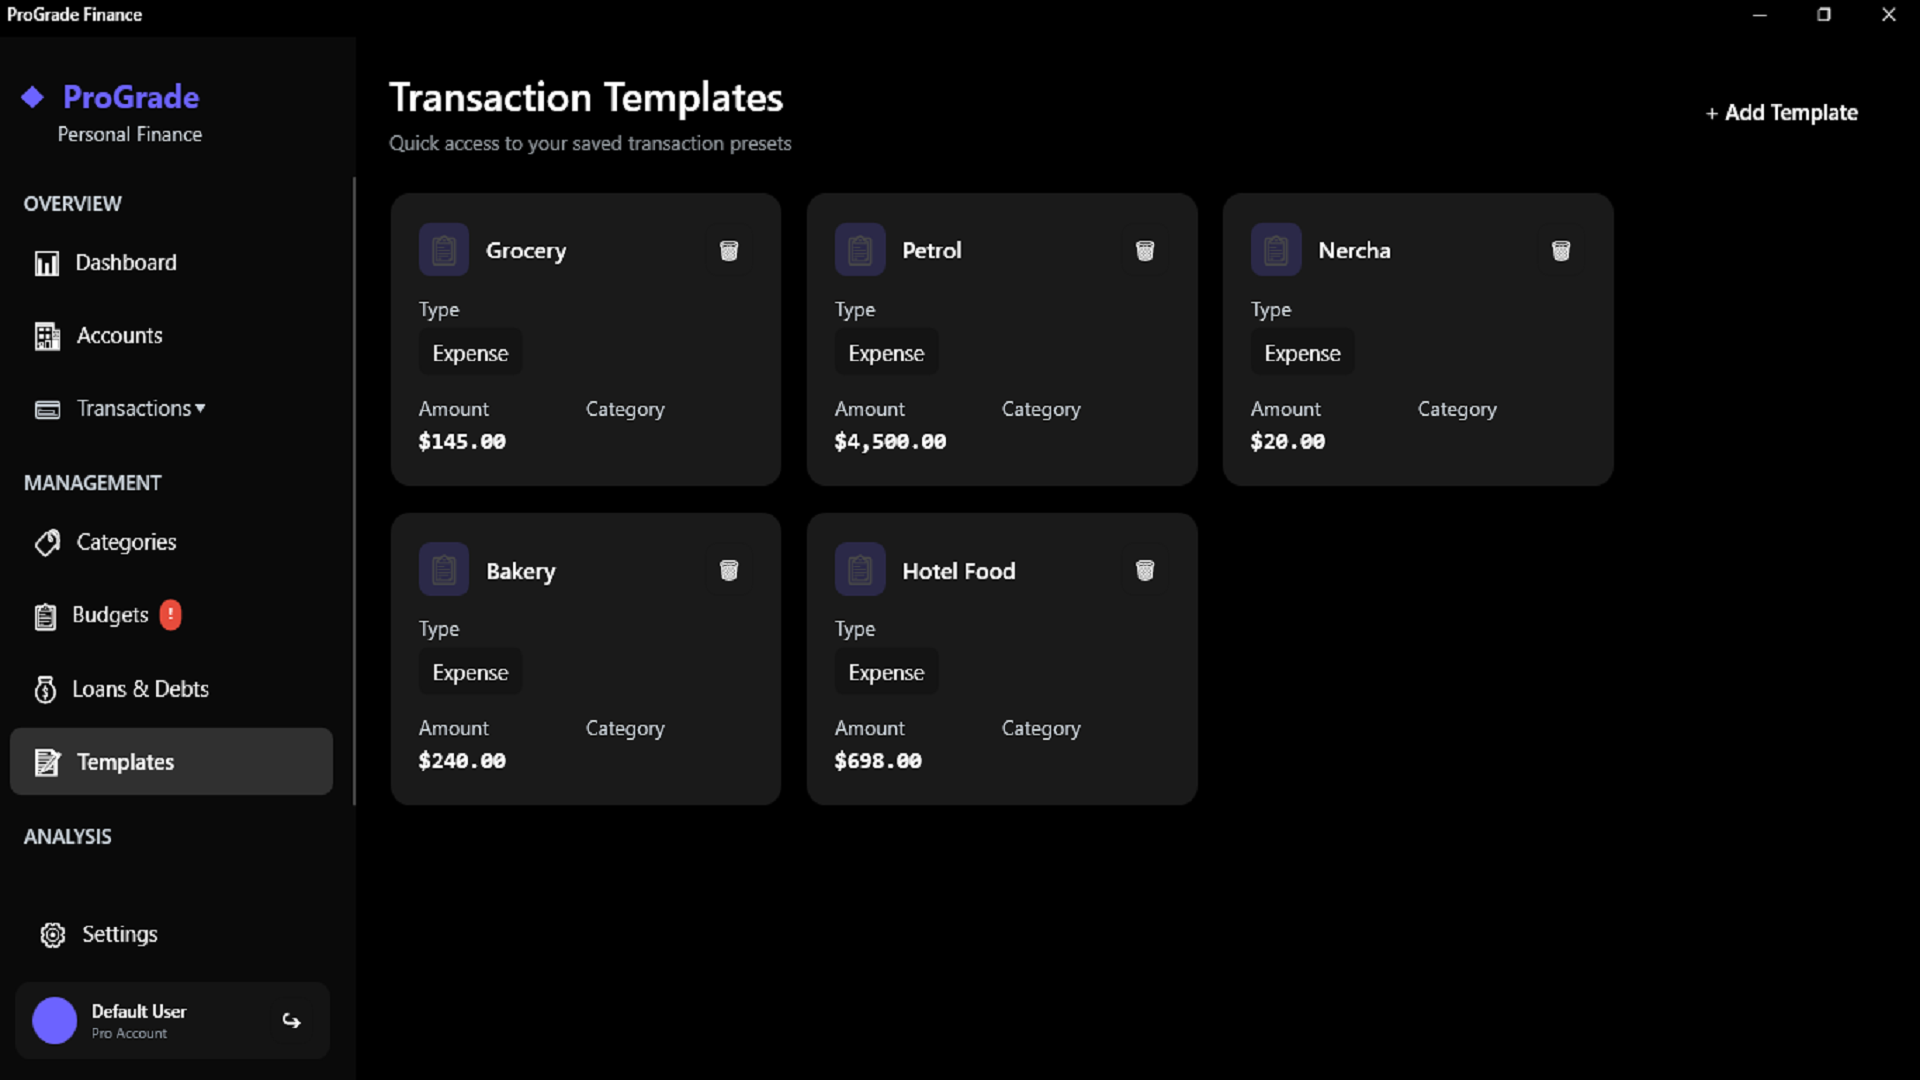The width and height of the screenshot is (1920, 1080).
Task: Delete the Hotel Food template
Action: pos(1145,570)
